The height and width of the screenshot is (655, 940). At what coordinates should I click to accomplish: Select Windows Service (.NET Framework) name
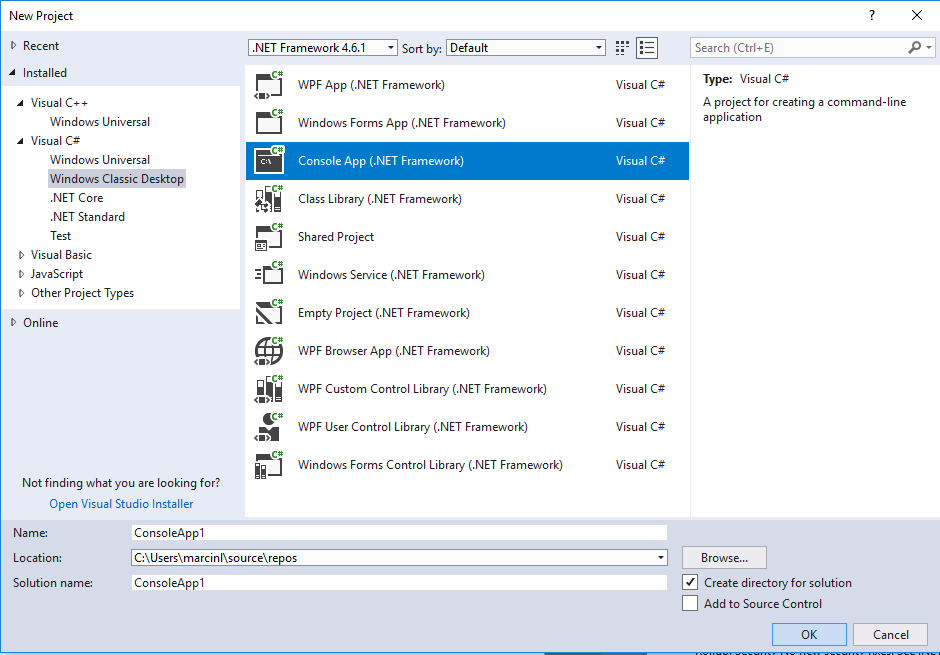tap(391, 275)
